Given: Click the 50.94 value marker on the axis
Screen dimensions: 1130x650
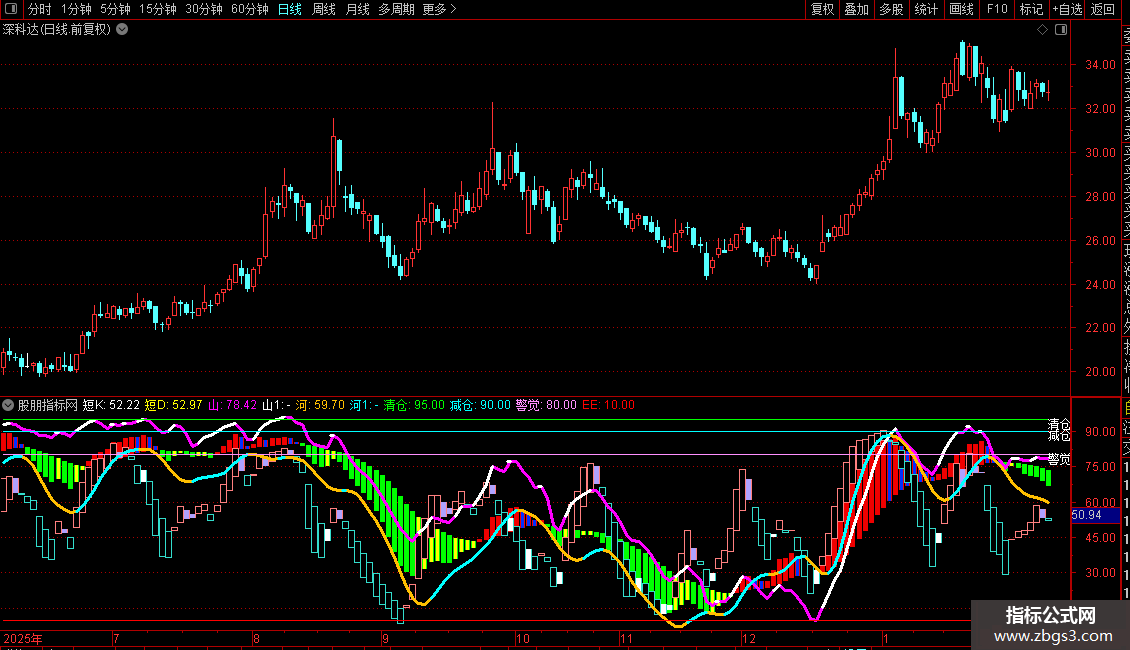Looking at the screenshot, I should point(1086,515).
